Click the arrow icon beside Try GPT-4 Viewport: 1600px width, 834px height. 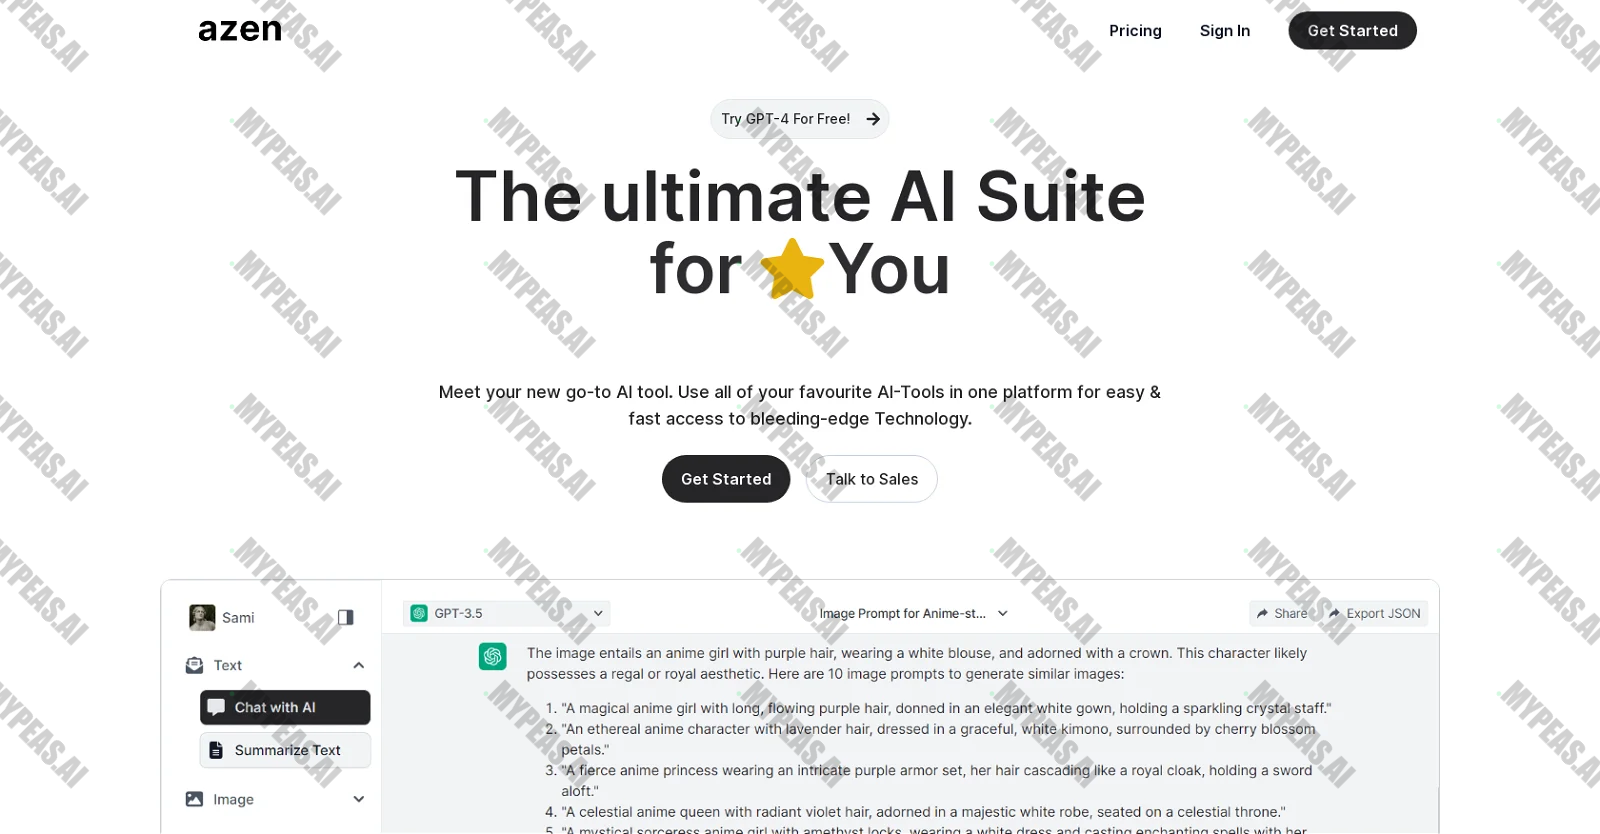click(873, 119)
